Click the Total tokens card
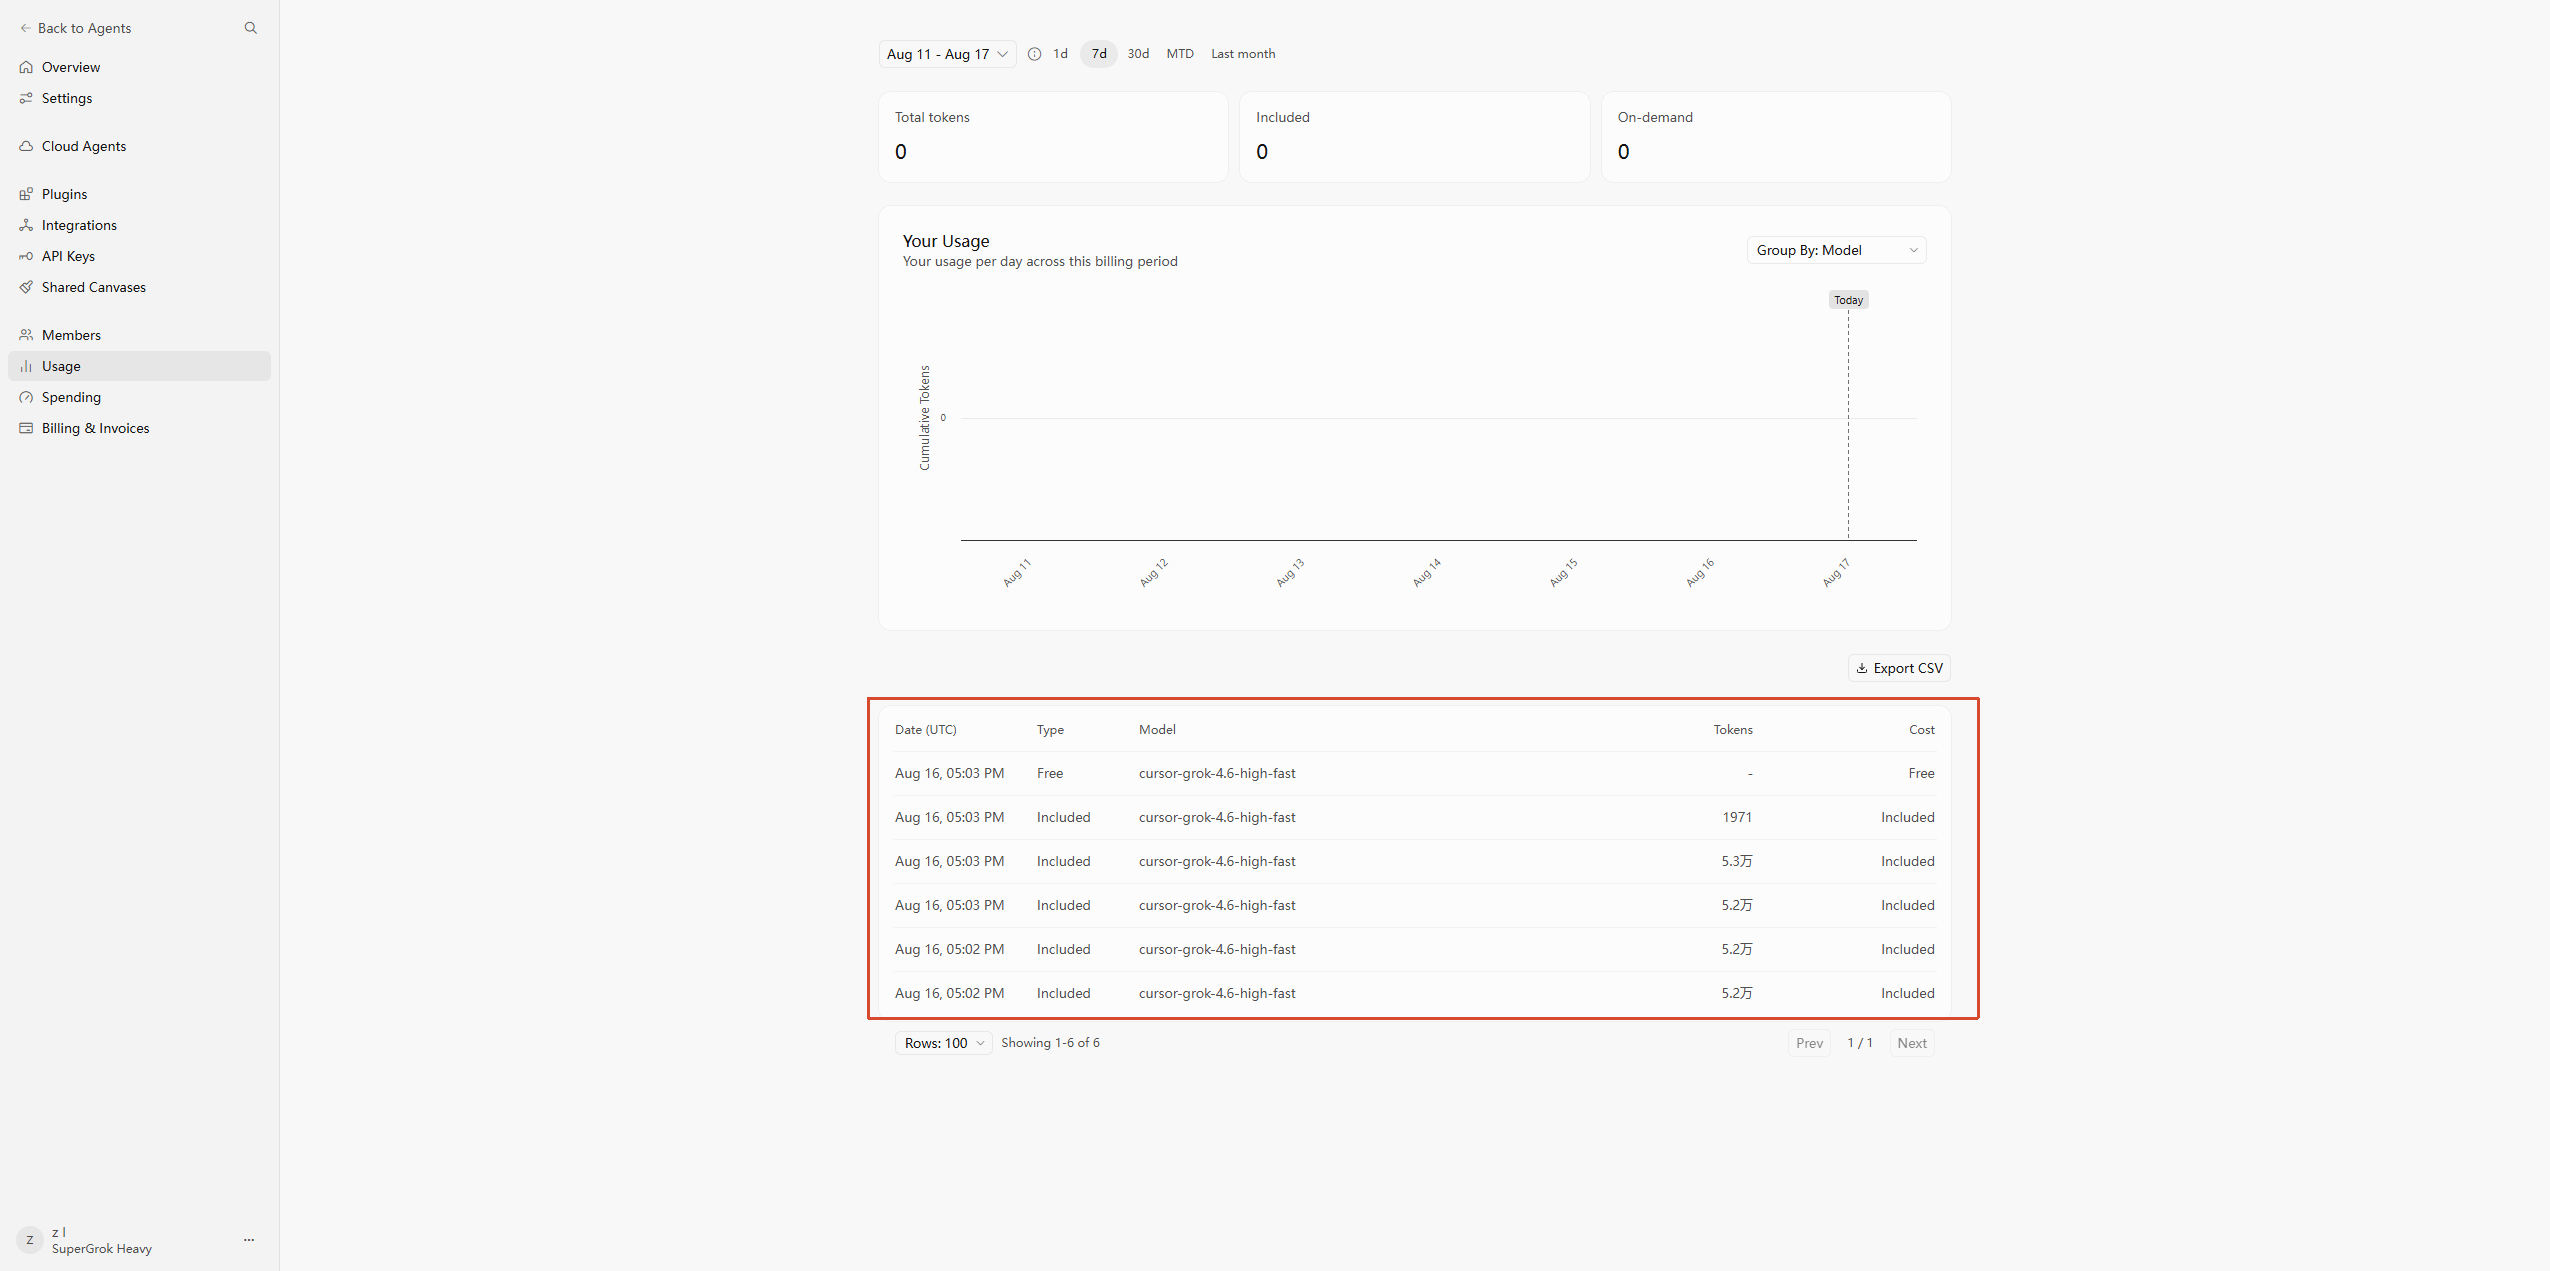The width and height of the screenshot is (2550, 1271). point(1053,137)
